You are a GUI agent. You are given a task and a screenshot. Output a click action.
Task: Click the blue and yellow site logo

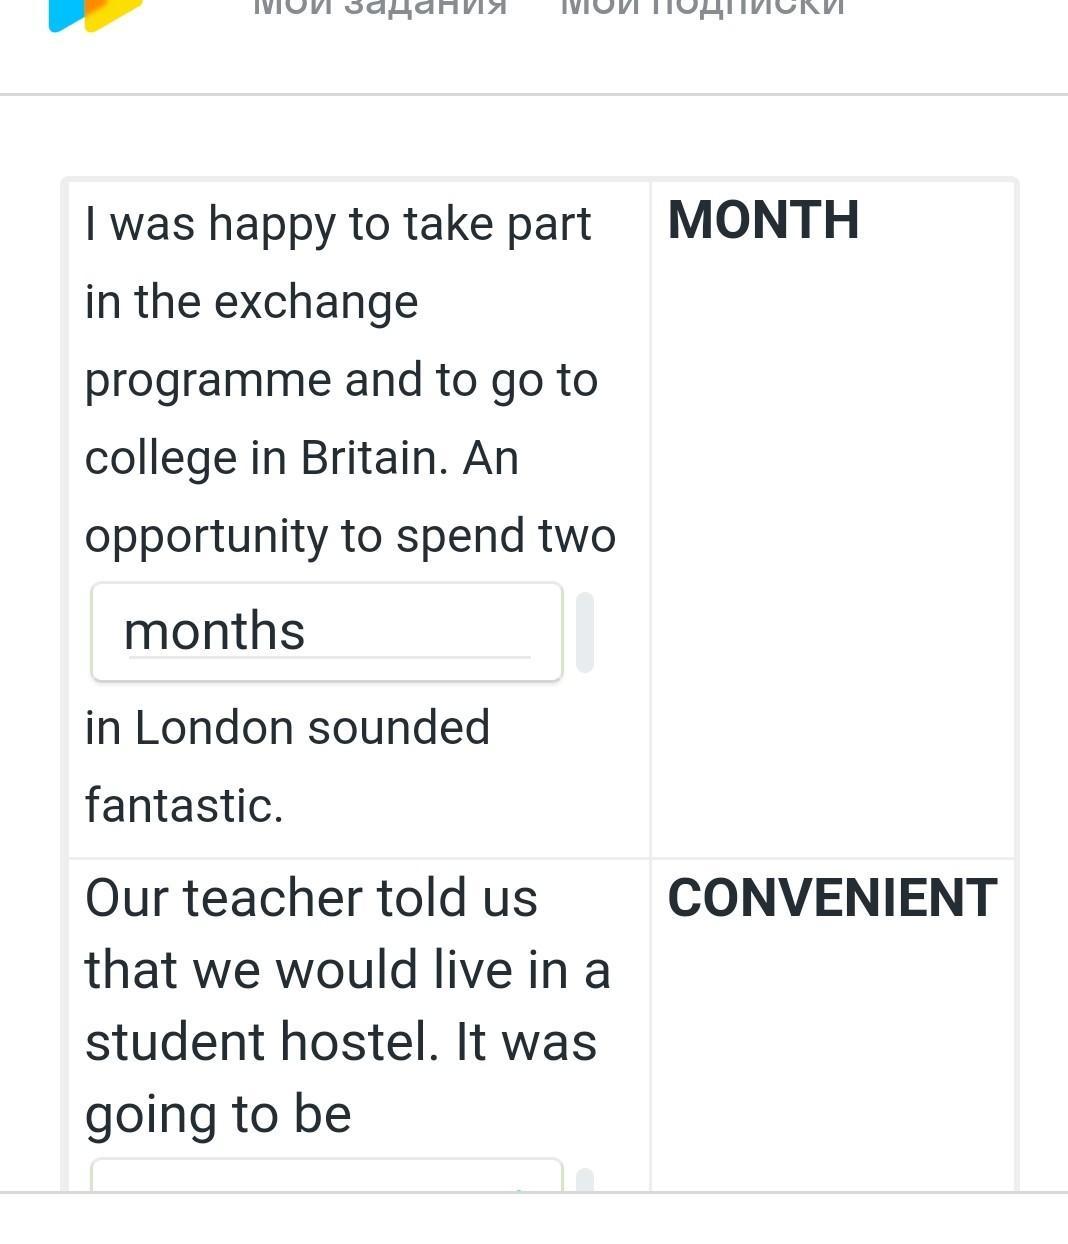(95, 14)
